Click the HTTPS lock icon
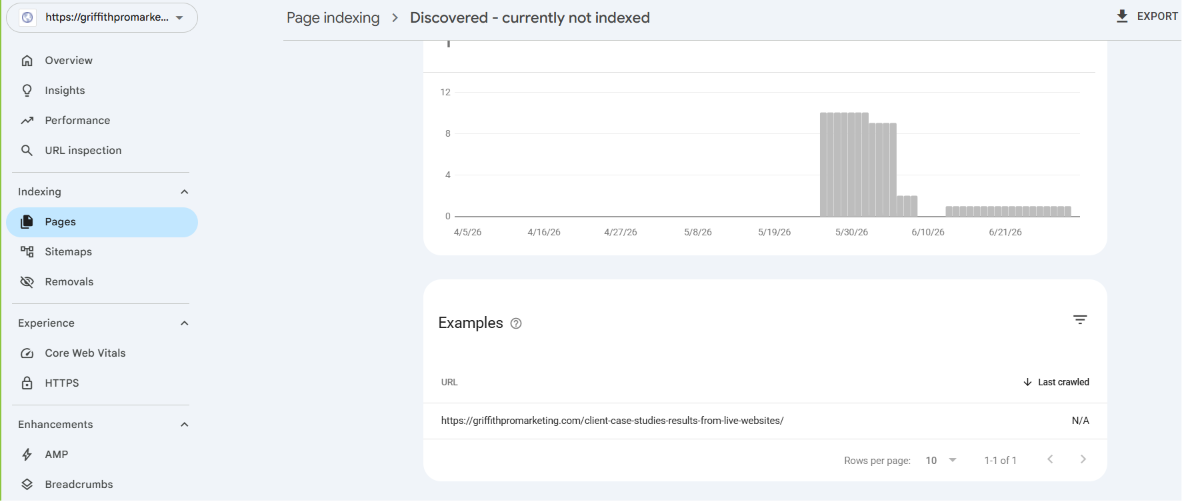Screen dimensions: 1182x501 tap(27, 383)
